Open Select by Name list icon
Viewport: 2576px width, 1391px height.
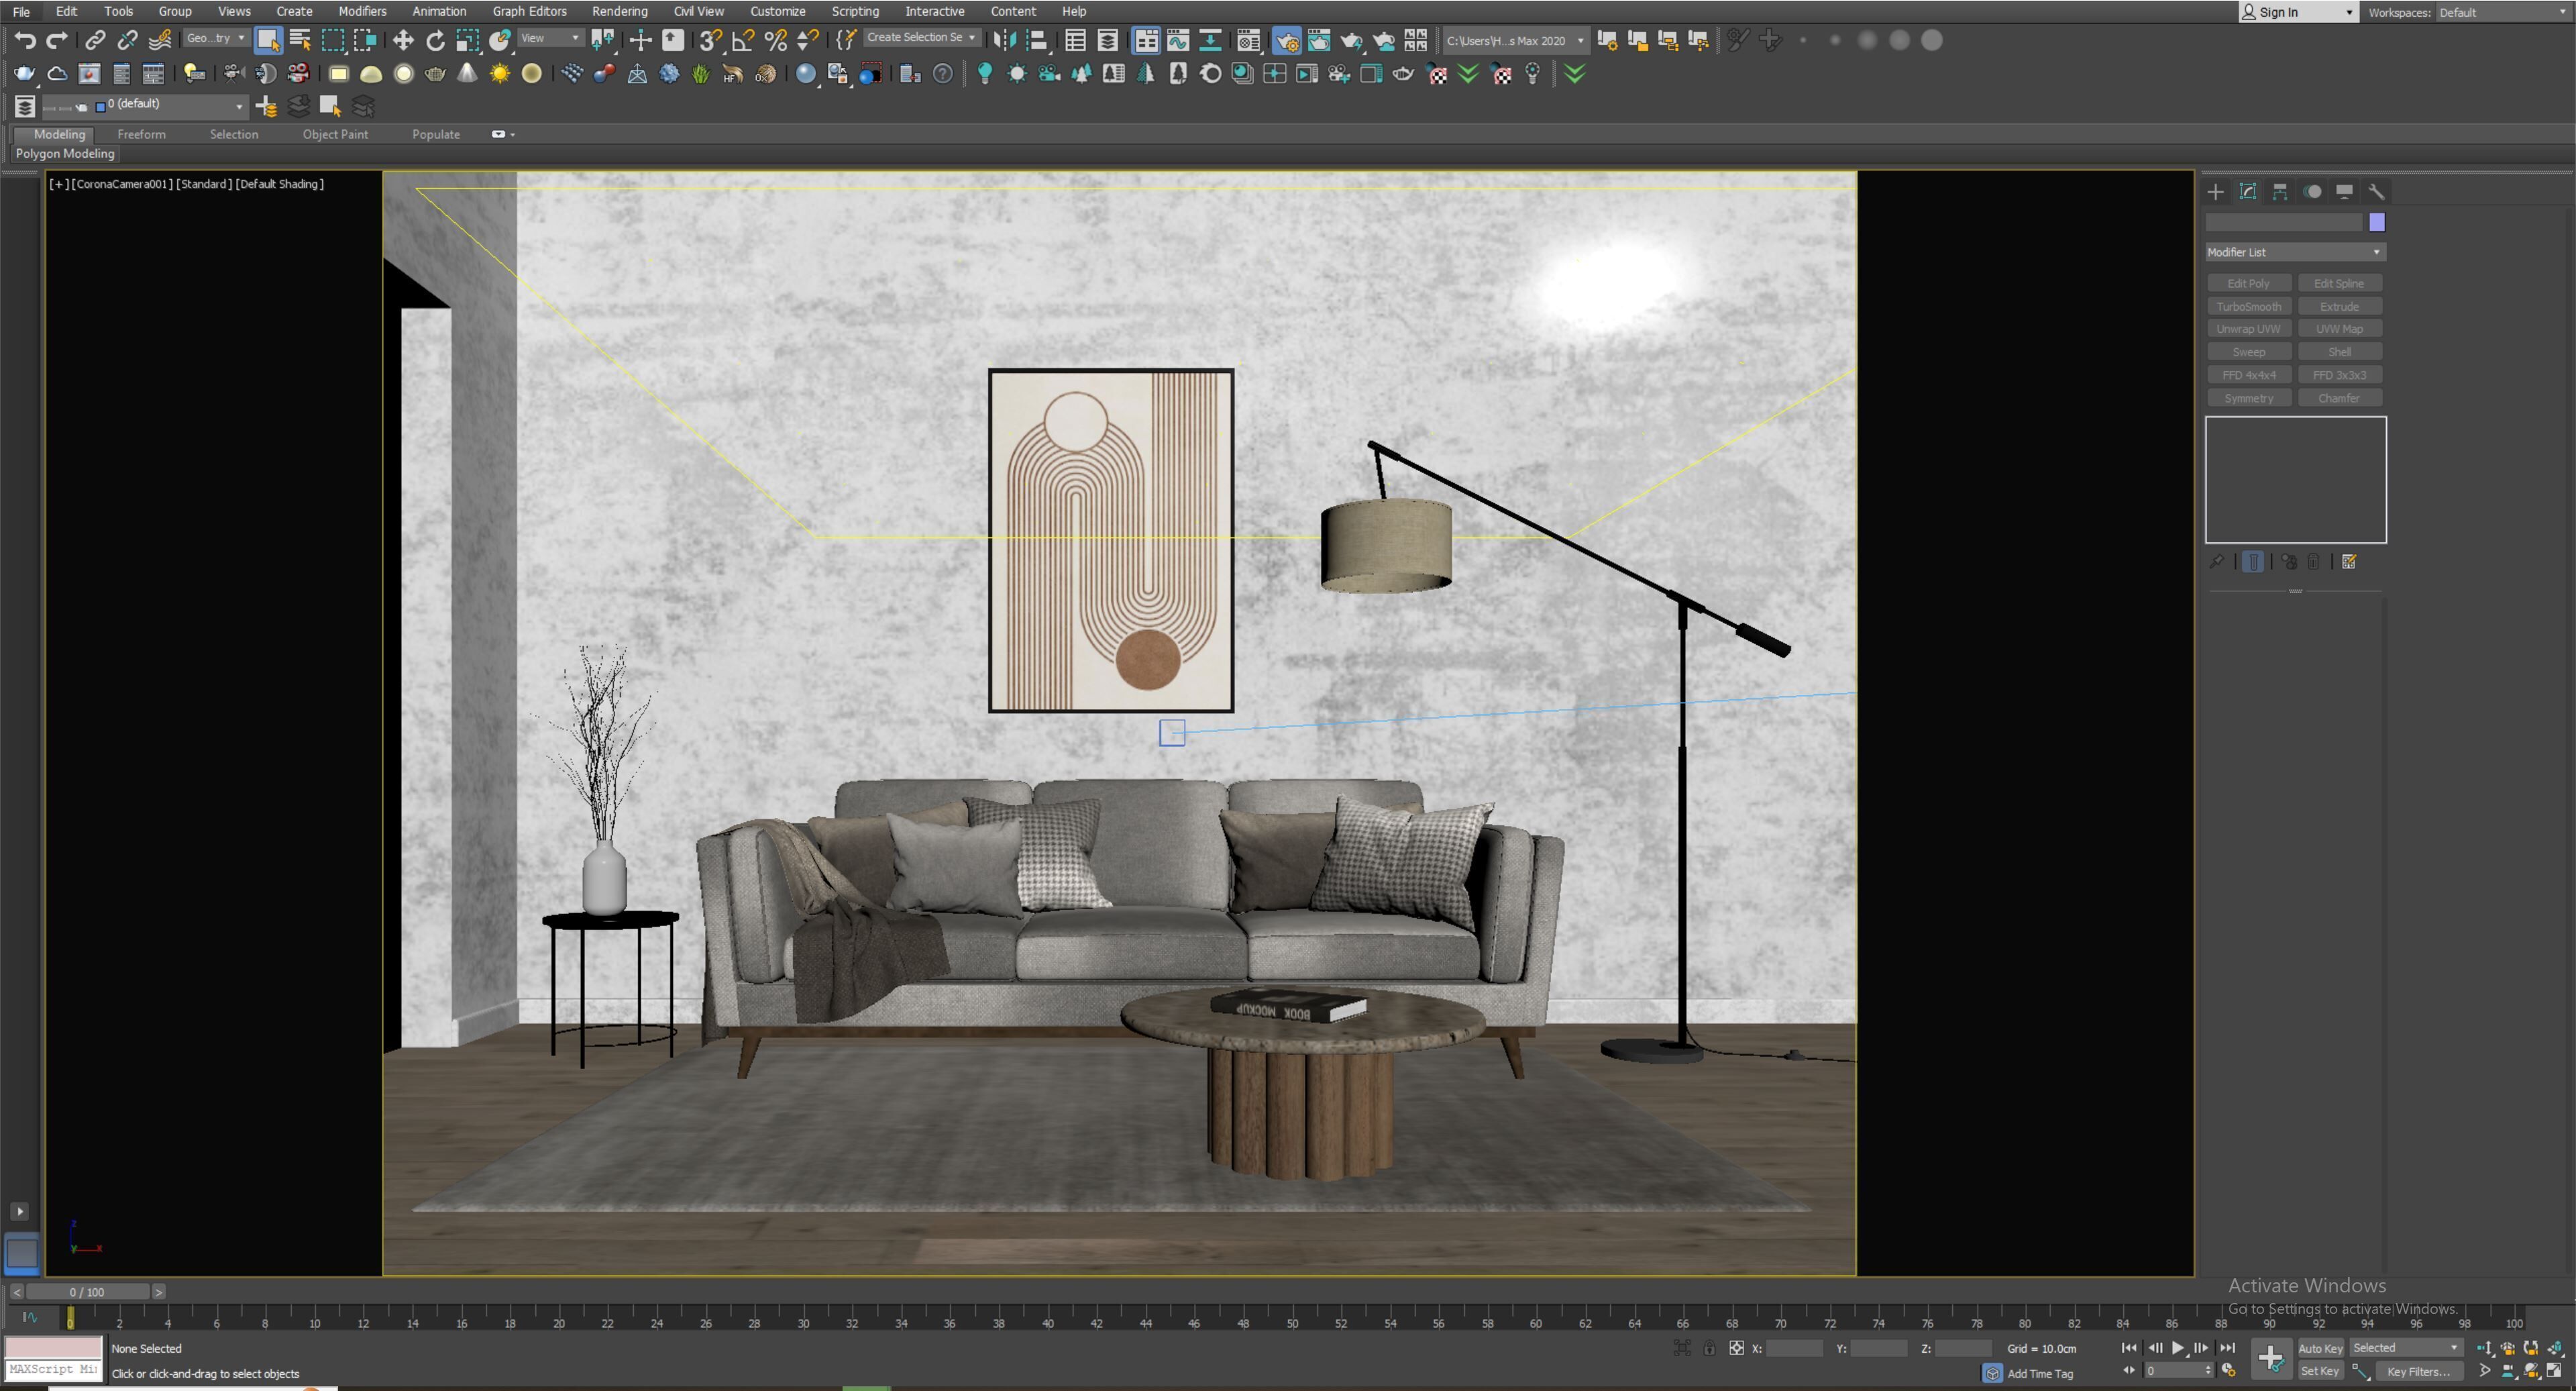point(300,40)
